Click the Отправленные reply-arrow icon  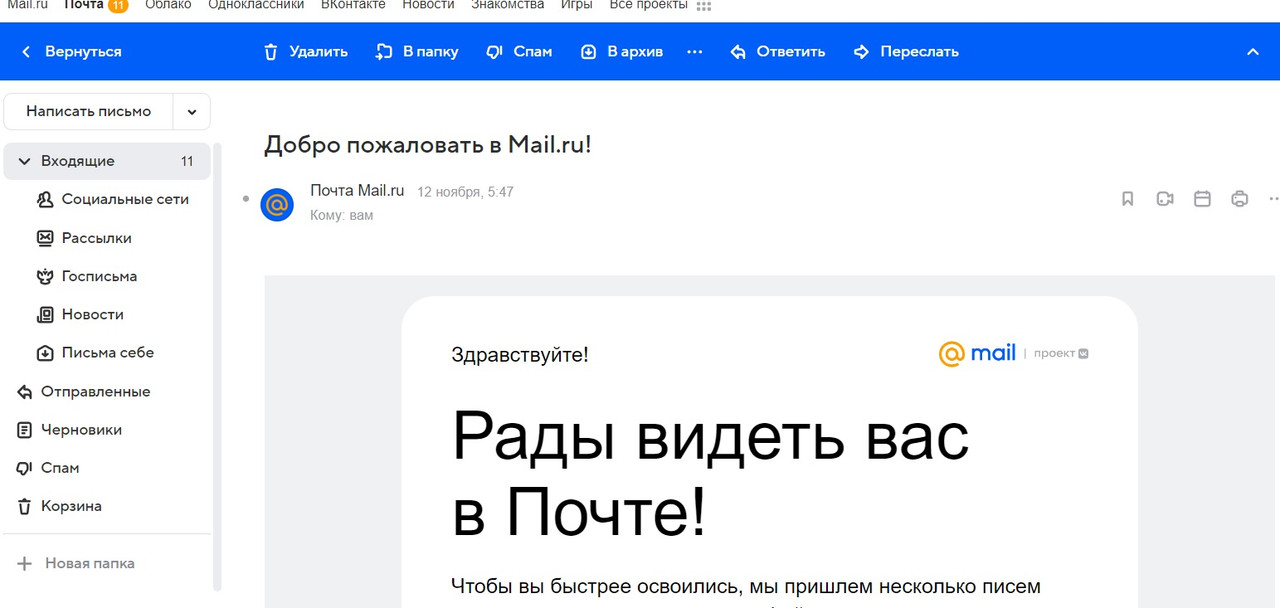pyautogui.click(x=25, y=391)
